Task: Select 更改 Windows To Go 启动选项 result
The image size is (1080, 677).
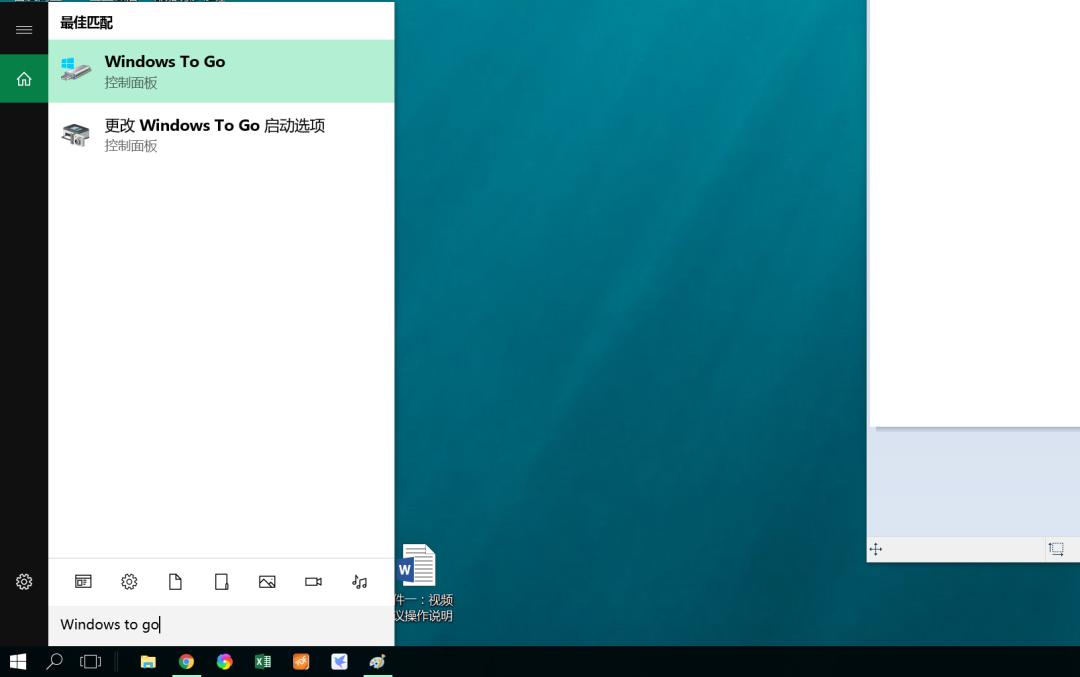Action: tap(220, 135)
